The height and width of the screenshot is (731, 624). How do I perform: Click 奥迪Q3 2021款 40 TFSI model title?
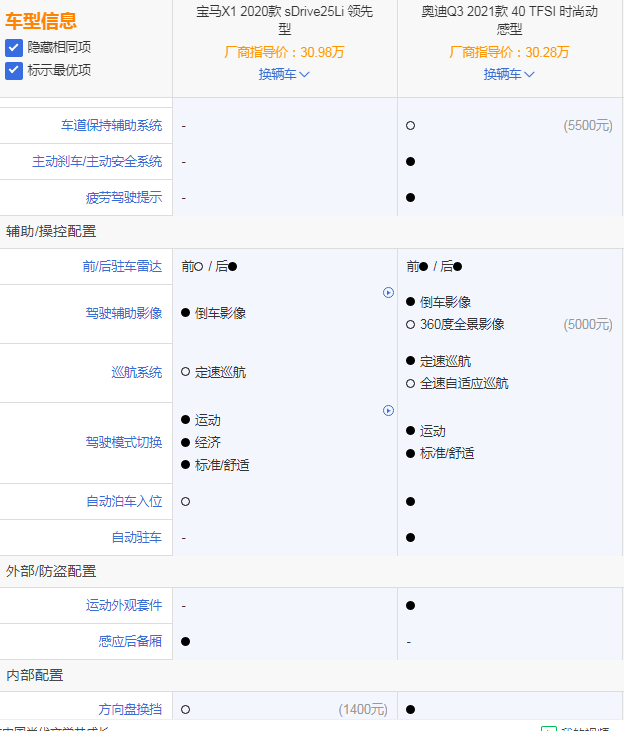pyautogui.click(x=509, y=20)
